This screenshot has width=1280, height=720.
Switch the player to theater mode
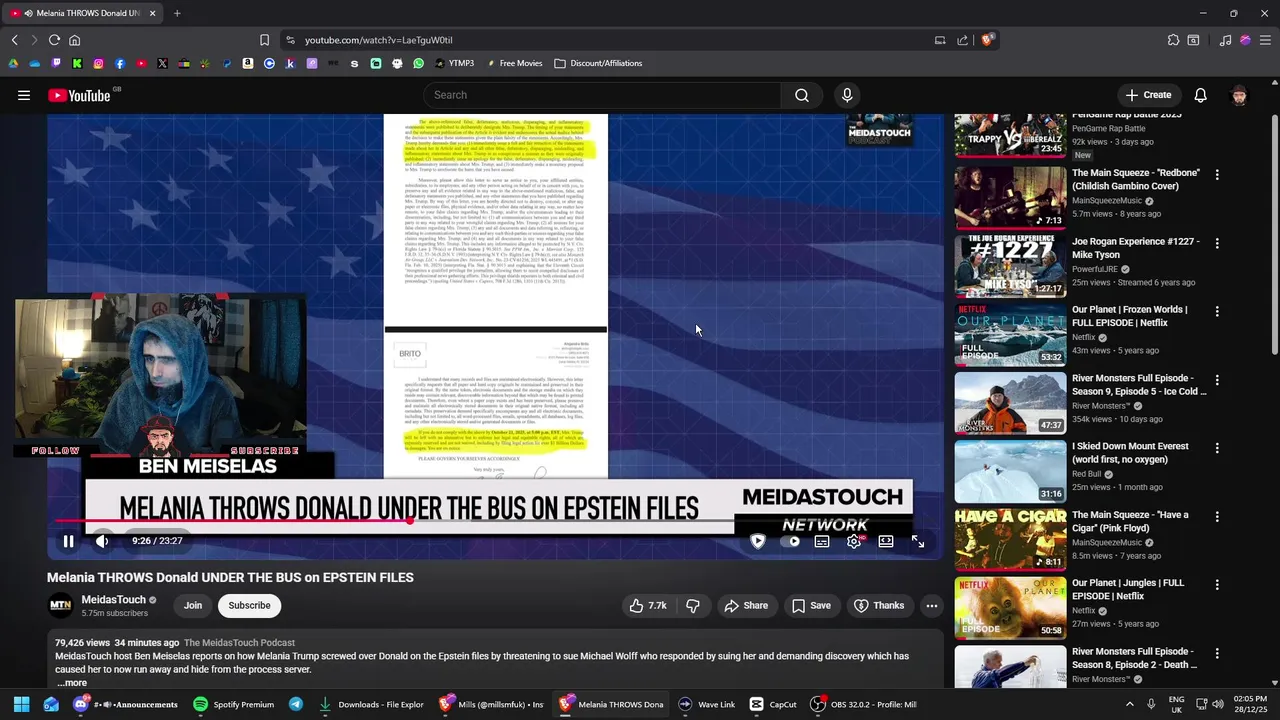886,541
